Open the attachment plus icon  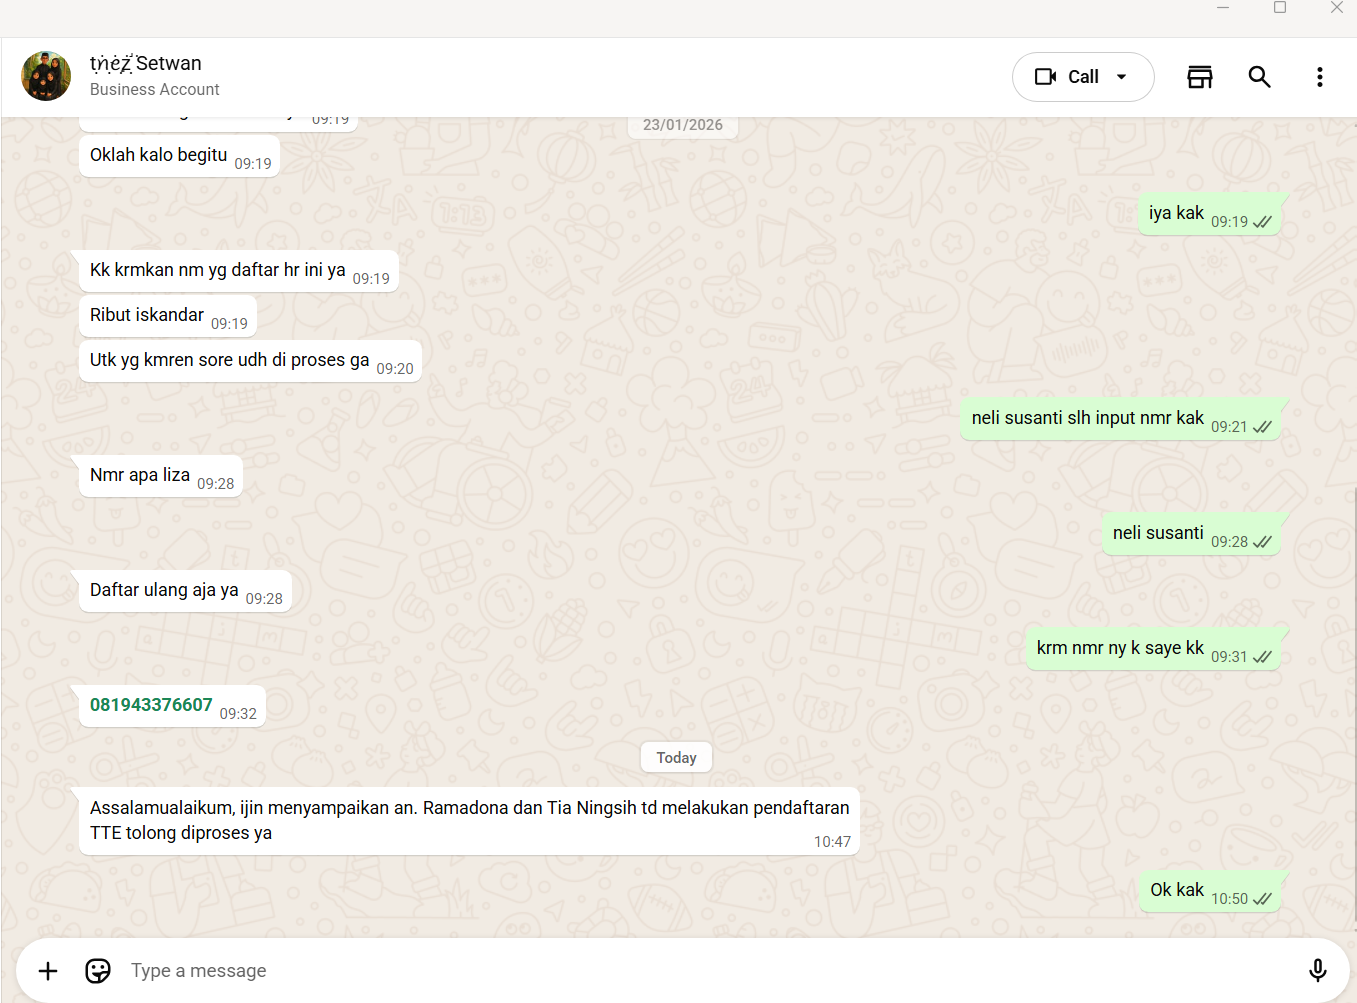point(48,971)
